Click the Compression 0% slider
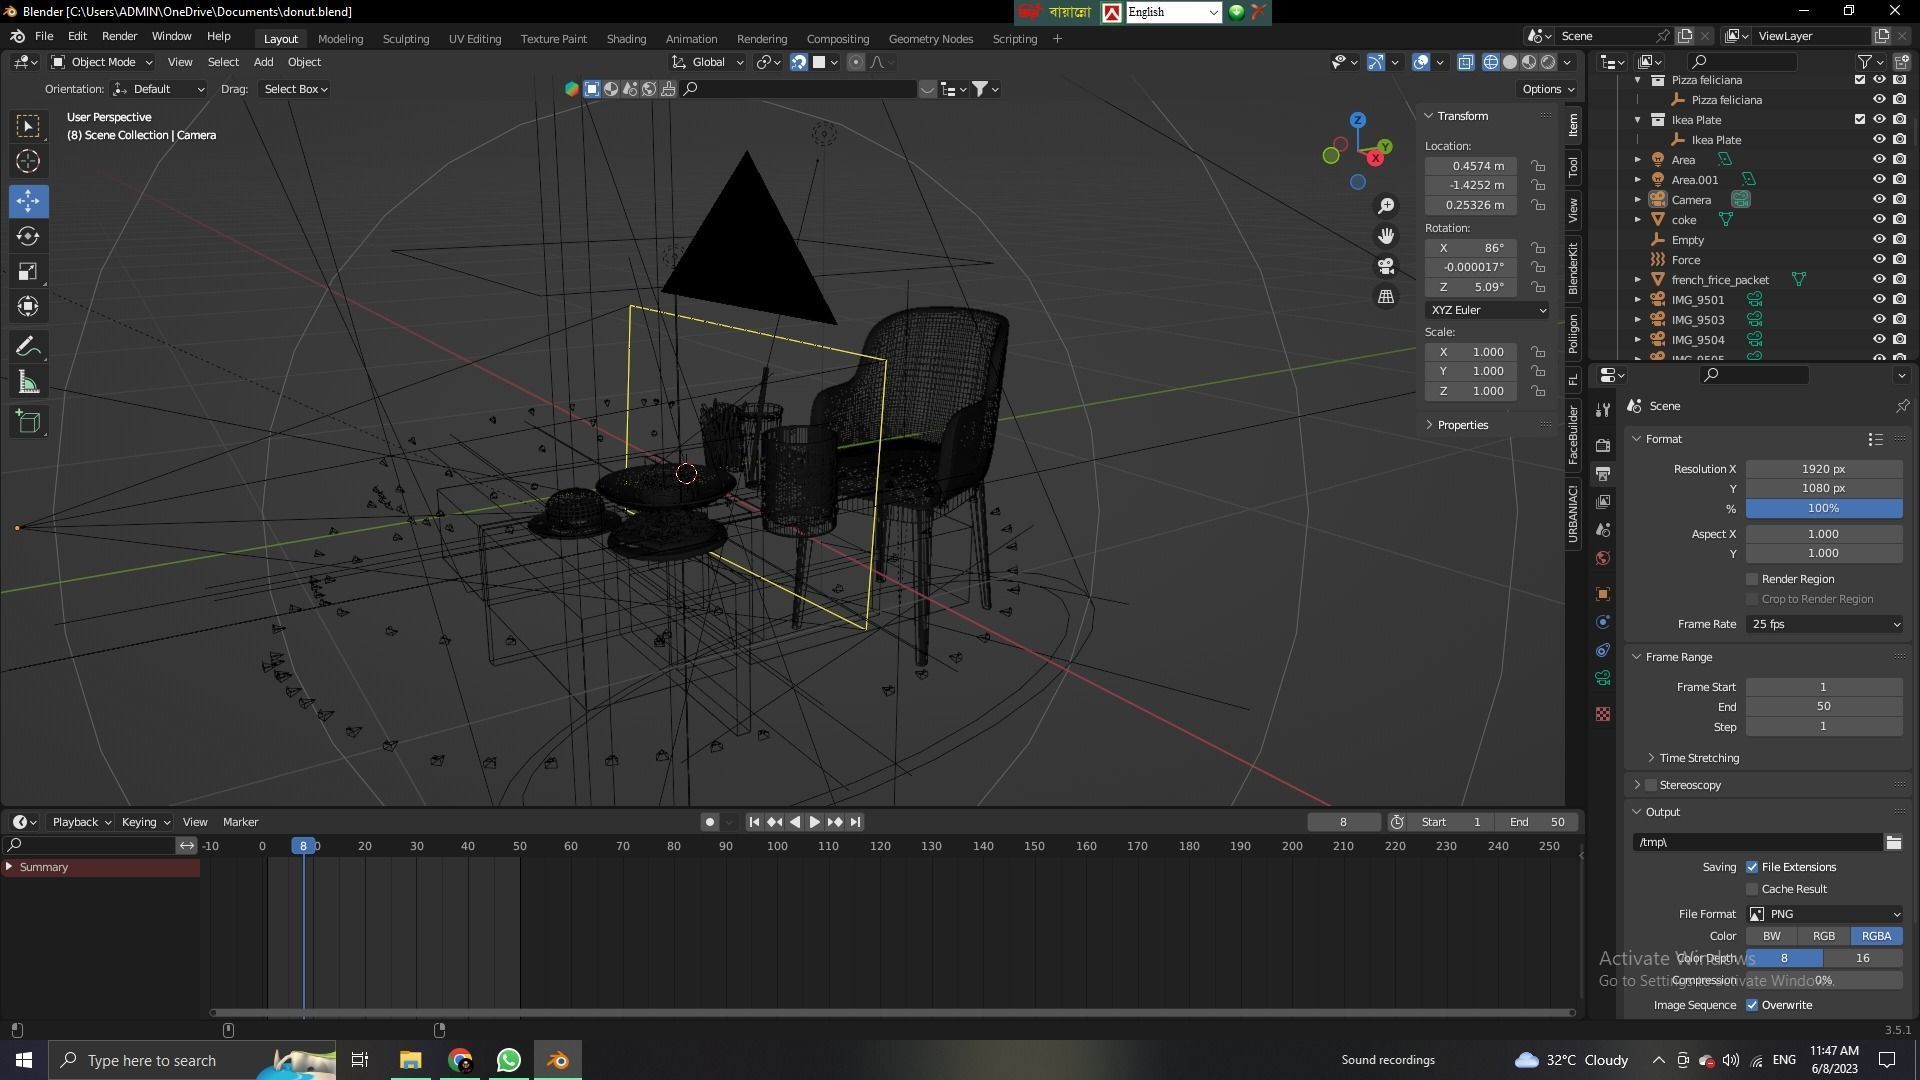 coord(1824,980)
